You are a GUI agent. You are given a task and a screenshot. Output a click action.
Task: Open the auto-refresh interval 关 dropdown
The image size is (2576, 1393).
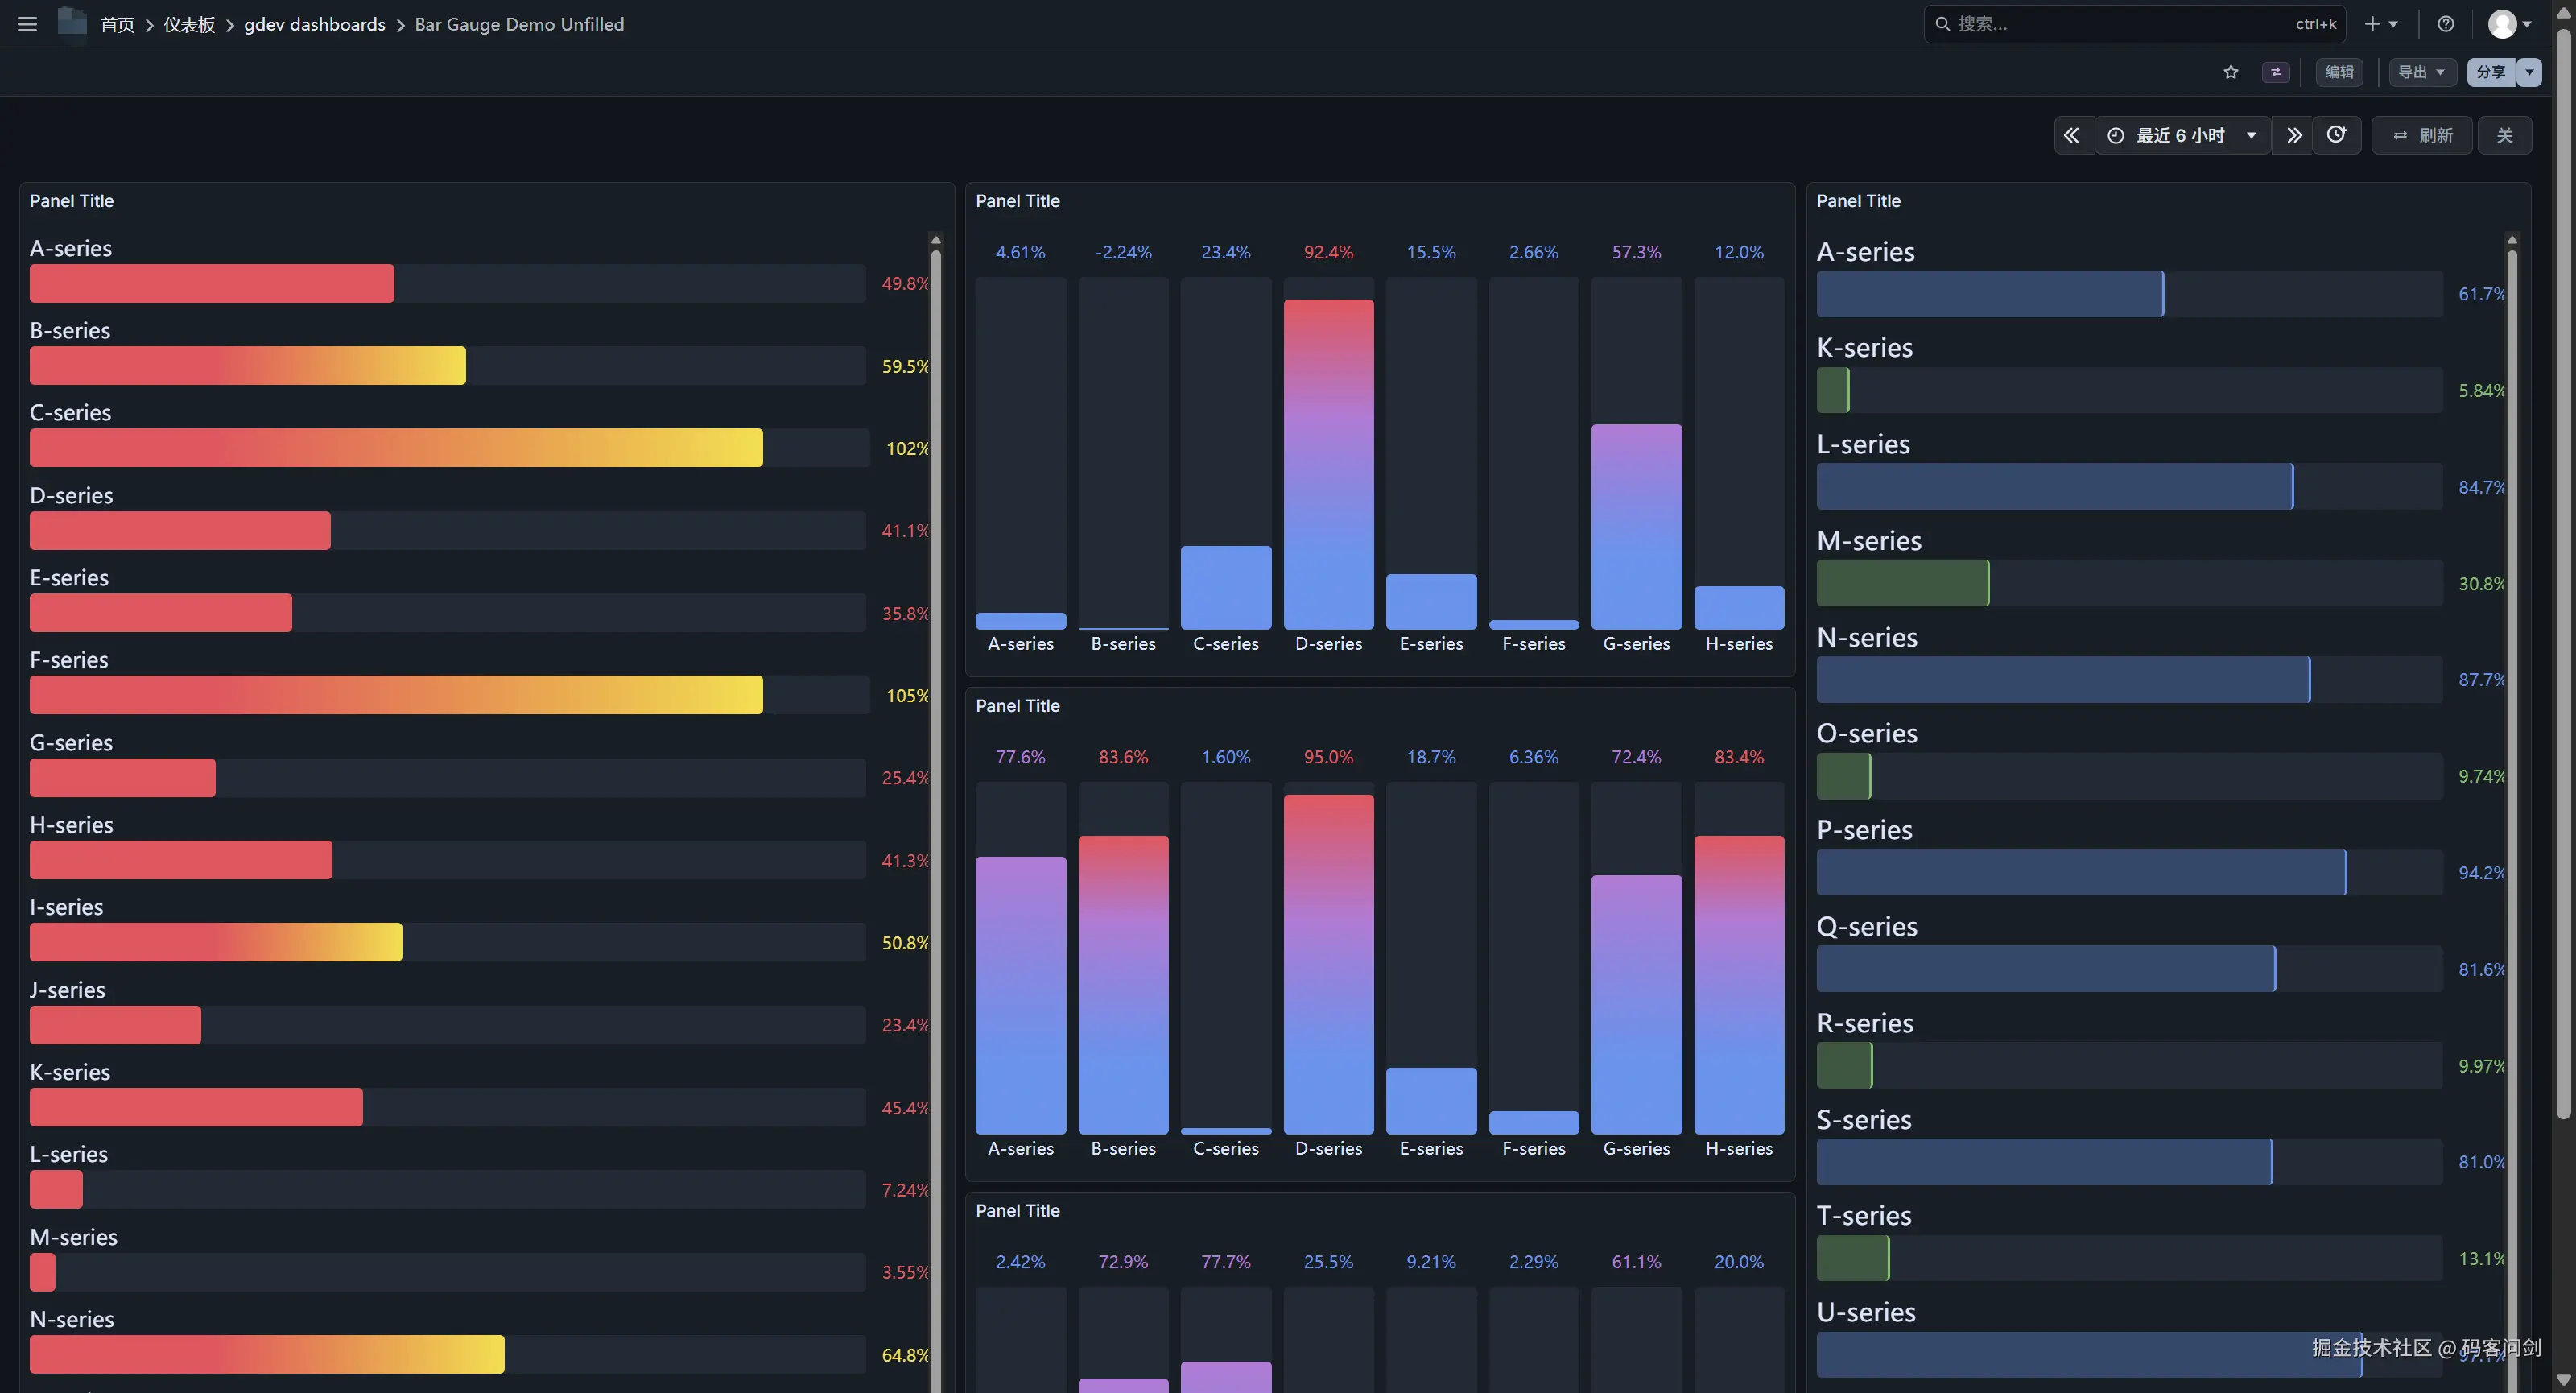(x=2505, y=135)
